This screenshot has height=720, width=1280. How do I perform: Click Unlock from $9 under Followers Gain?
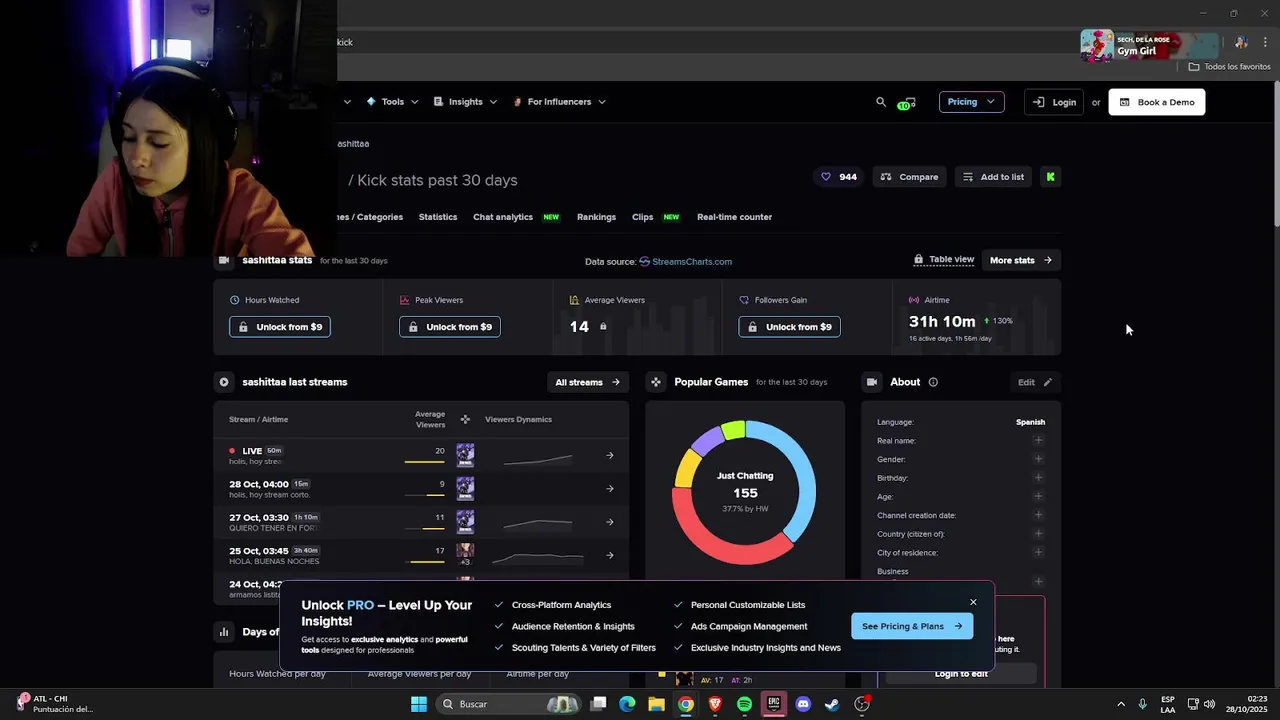789,327
